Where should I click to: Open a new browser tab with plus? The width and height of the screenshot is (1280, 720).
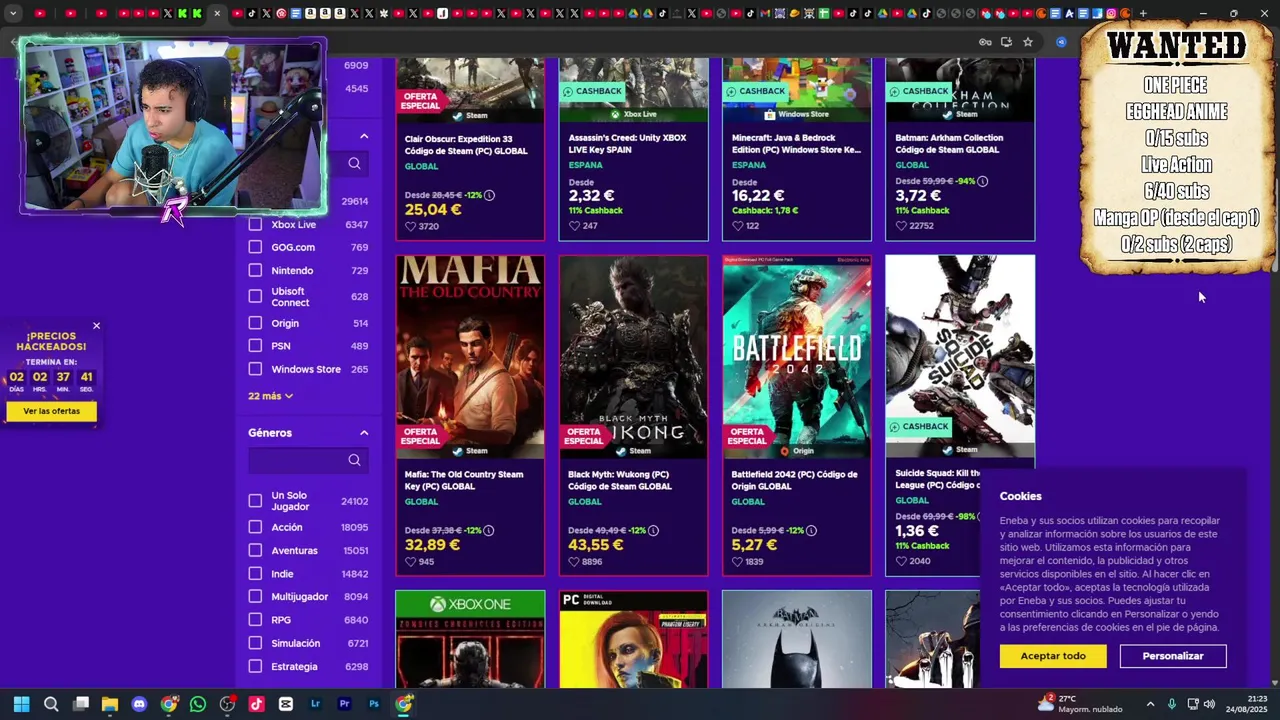coord(1143,13)
